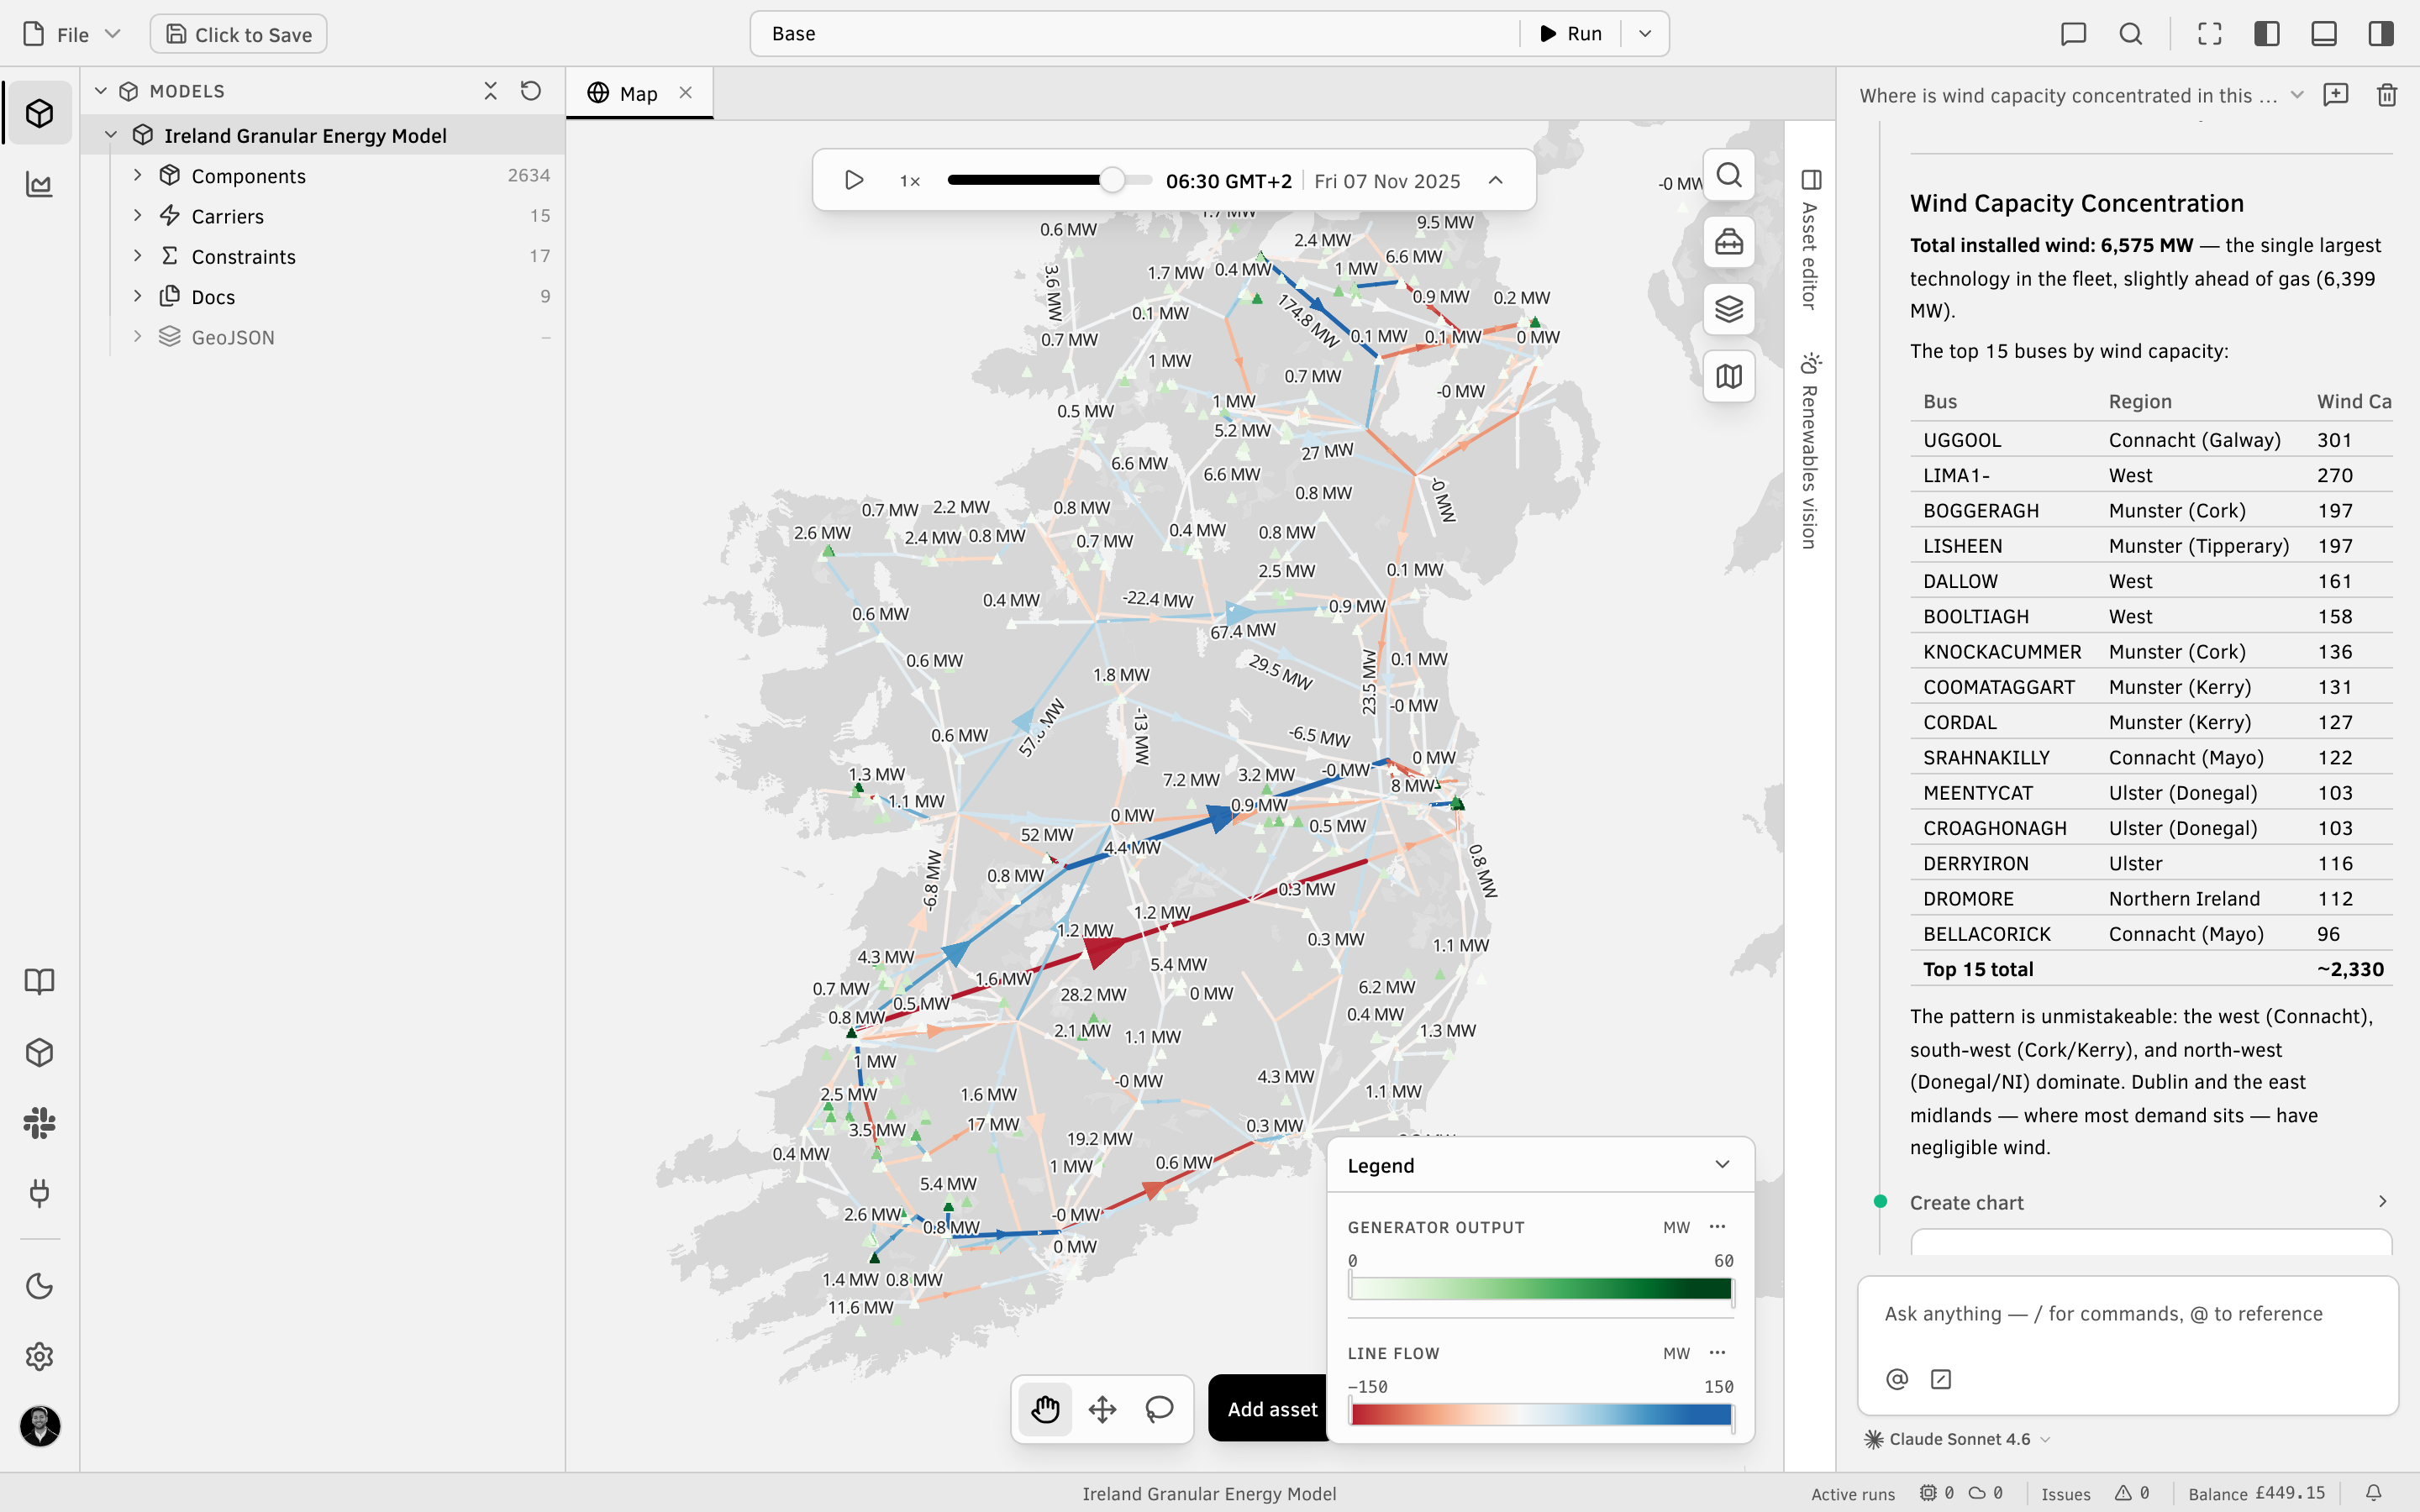Toggle the left sidebar panel icon

[2267, 34]
